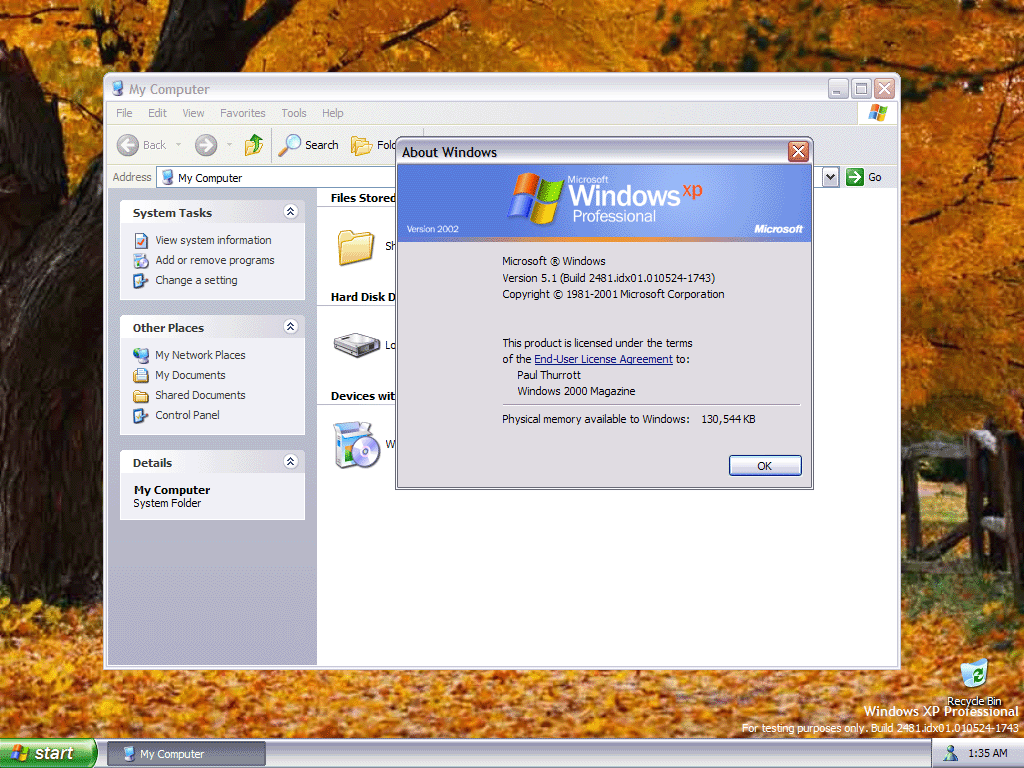The height and width of the screenshot is (768, 1024).
Task: Maximize the My Computer window
Action: tap(861, 88)
